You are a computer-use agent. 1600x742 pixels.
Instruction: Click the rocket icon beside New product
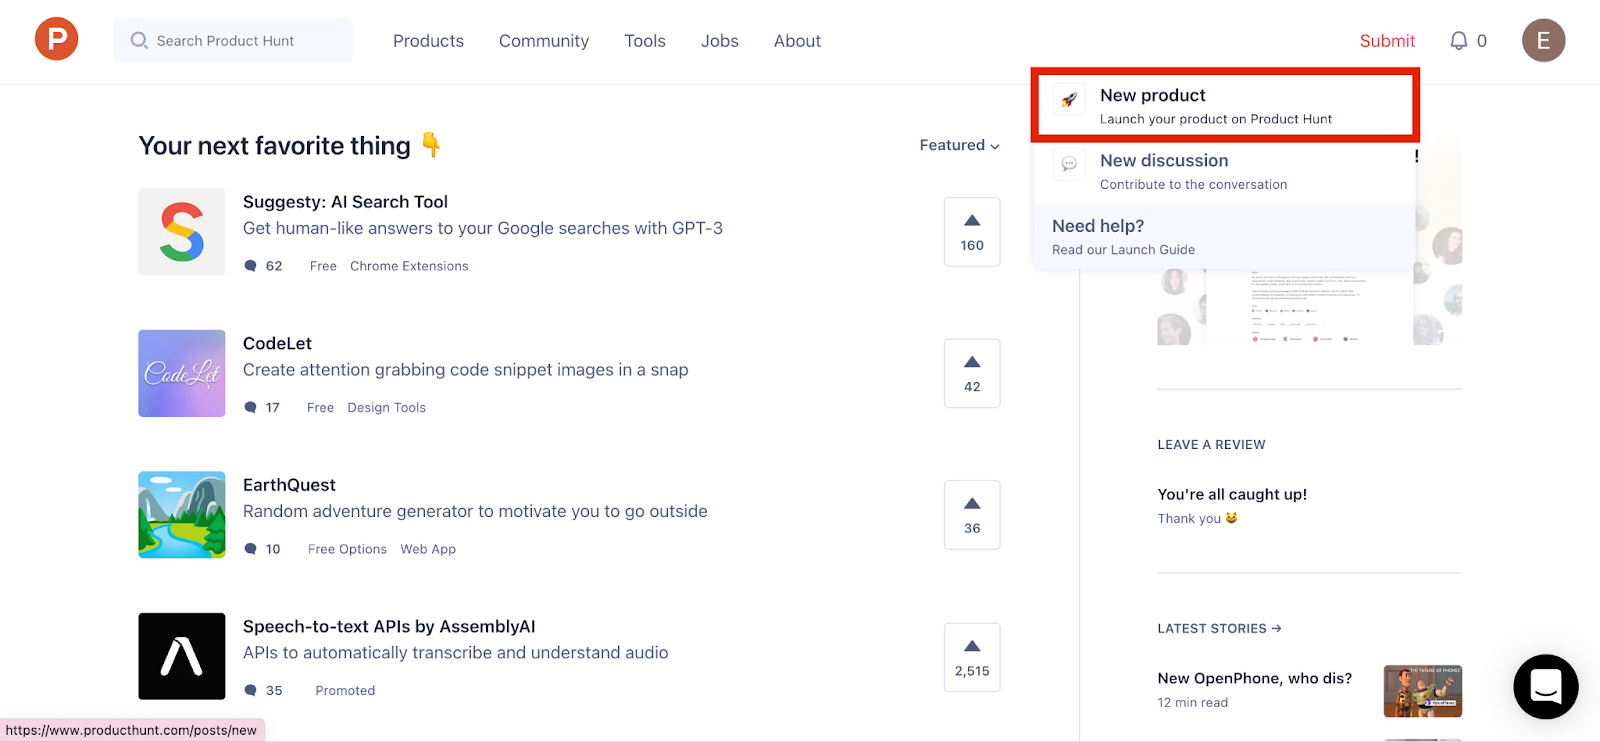(1069, 99)
